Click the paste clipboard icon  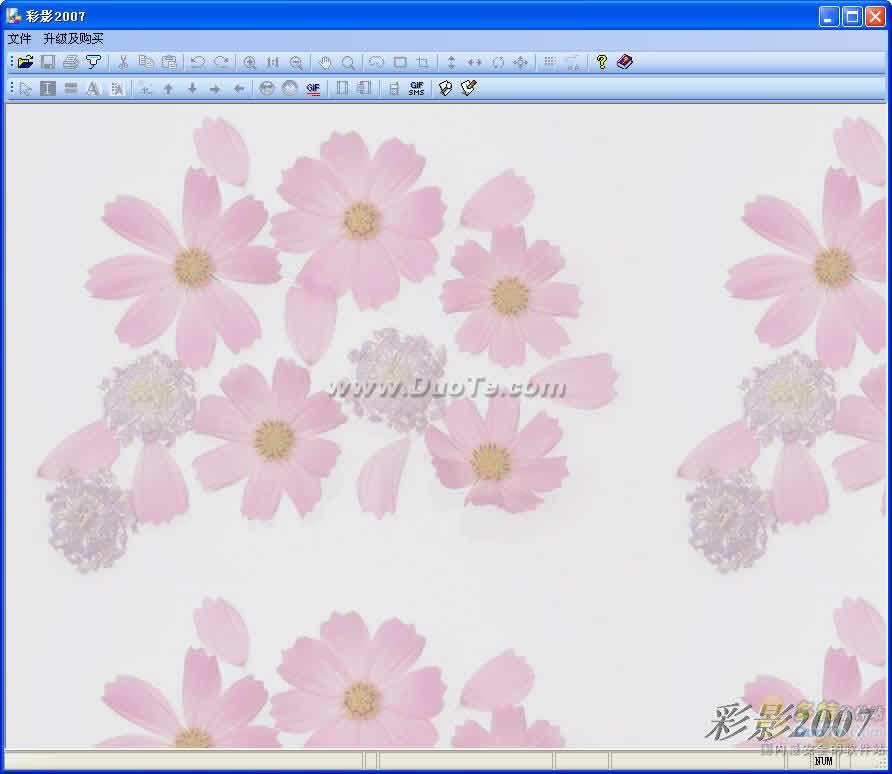(169, 62)
